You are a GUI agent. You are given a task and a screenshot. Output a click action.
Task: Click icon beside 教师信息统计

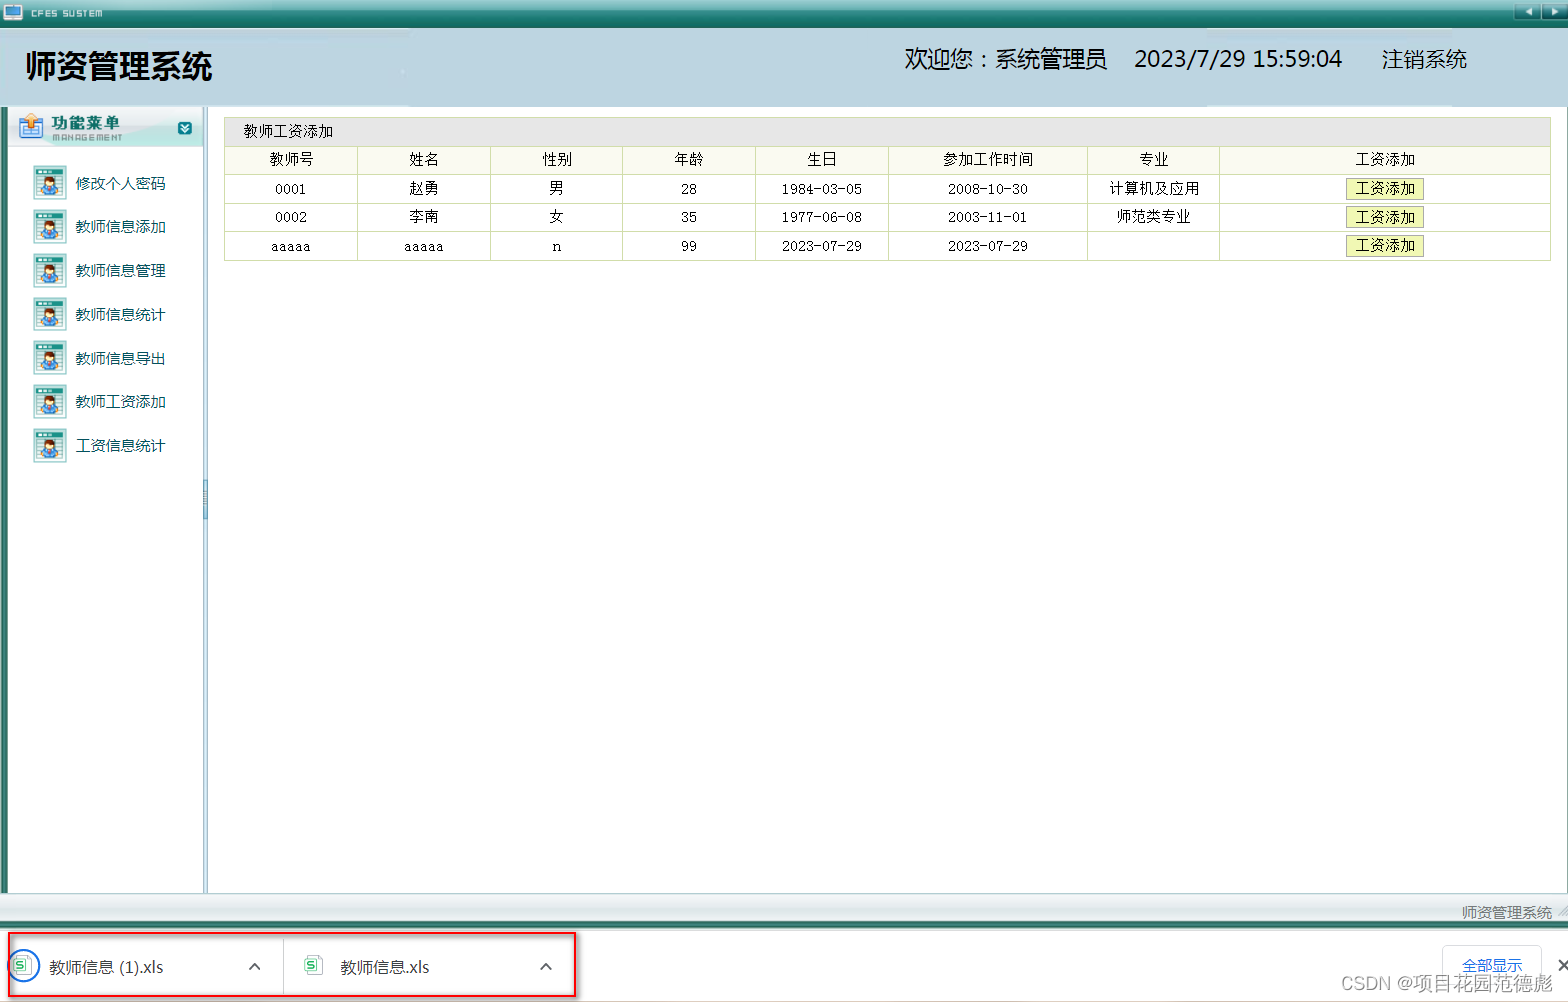[x=50, y=315]
